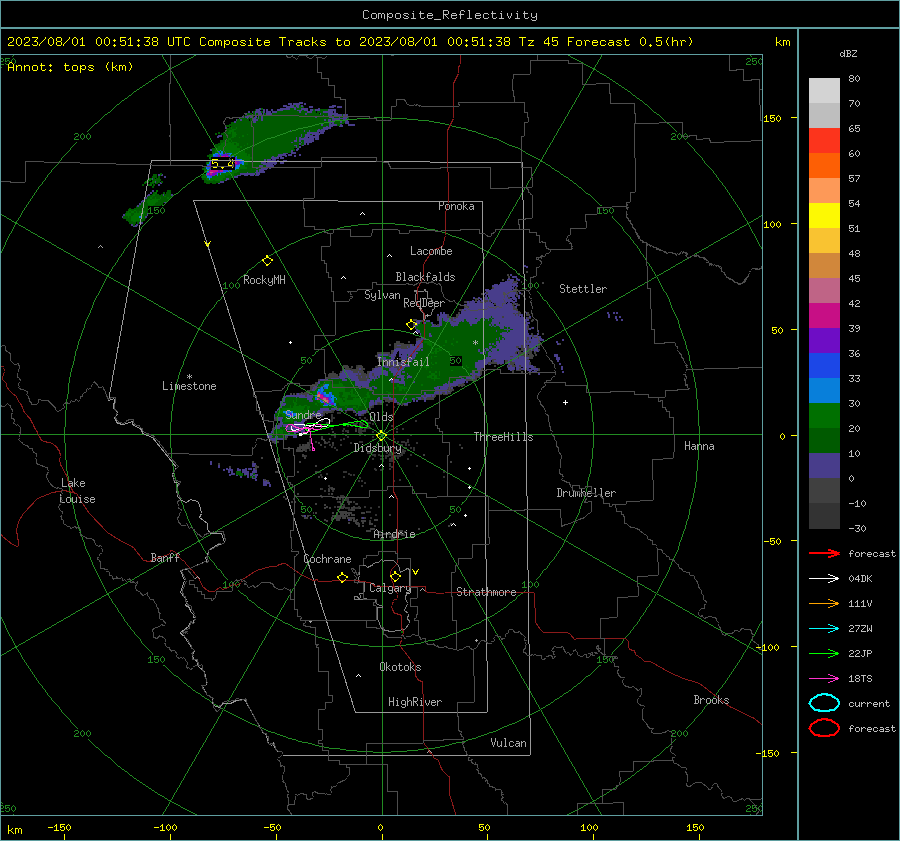The image size is (900, 841).
Task: Click the Banff city label
Action: coord(165,557)
